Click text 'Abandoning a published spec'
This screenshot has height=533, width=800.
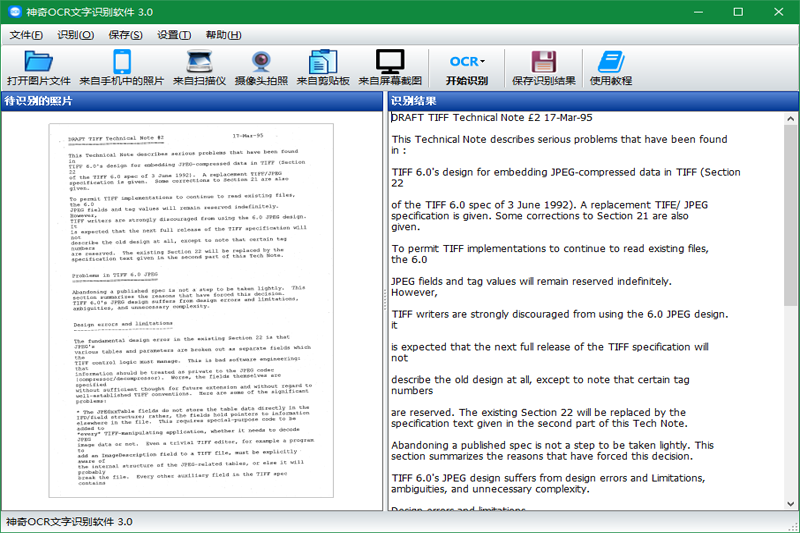(x=460, y=445)
